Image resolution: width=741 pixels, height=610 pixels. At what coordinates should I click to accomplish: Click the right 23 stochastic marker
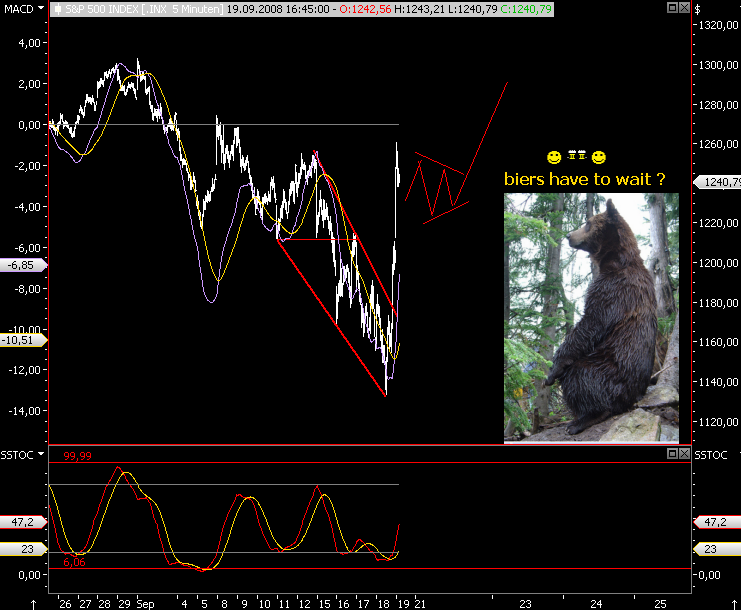click(x=717, y=549)
